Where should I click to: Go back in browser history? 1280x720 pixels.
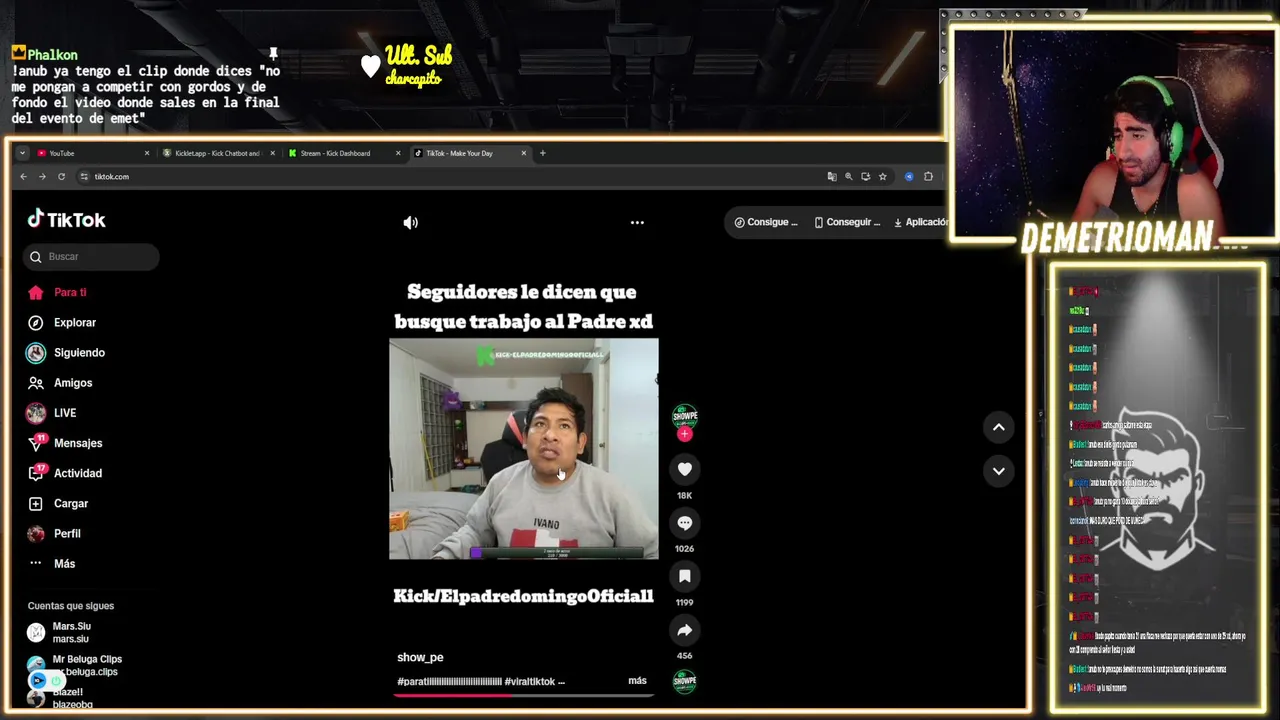point(24,177)
